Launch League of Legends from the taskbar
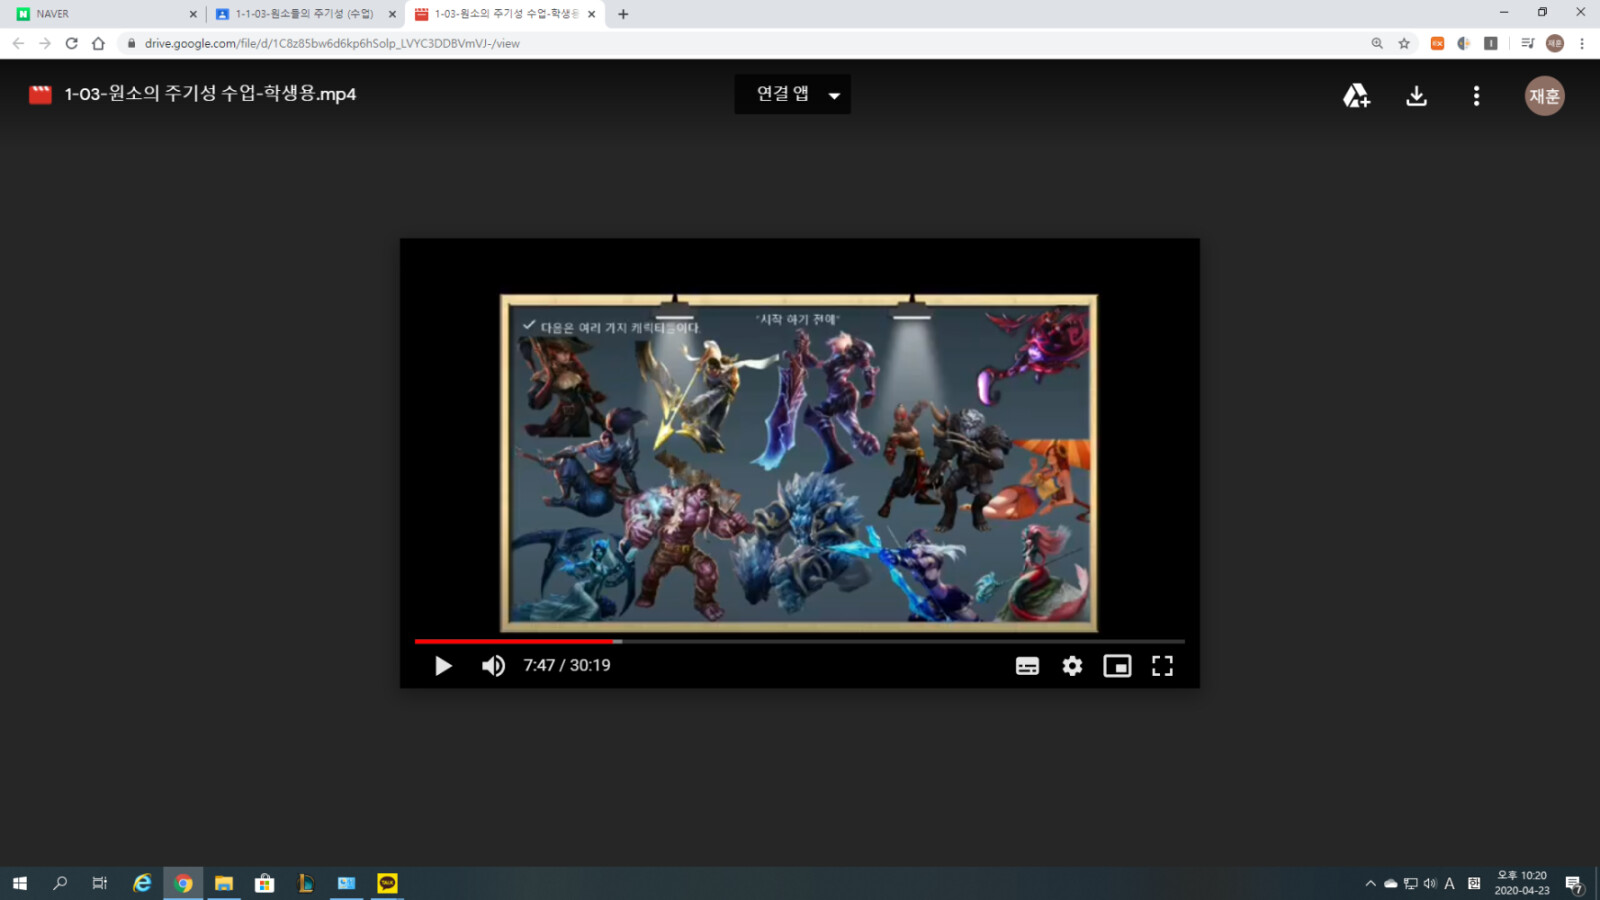This screenshot has height=900, width=1600. tap(305, 883)
